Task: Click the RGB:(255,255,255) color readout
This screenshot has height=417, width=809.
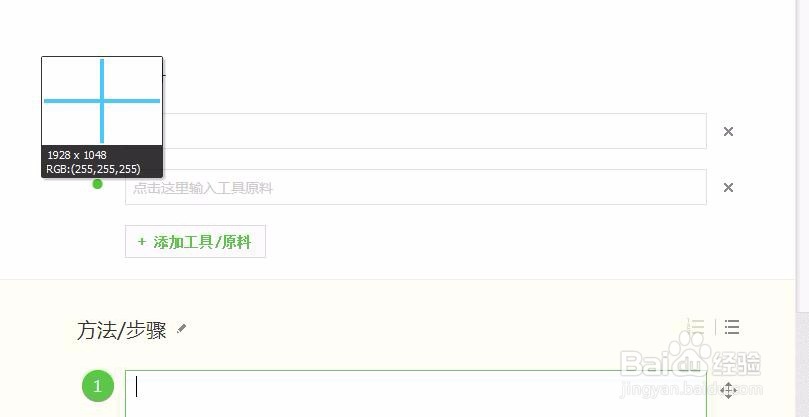Action: pyautogui.click(x=93, y=169)
